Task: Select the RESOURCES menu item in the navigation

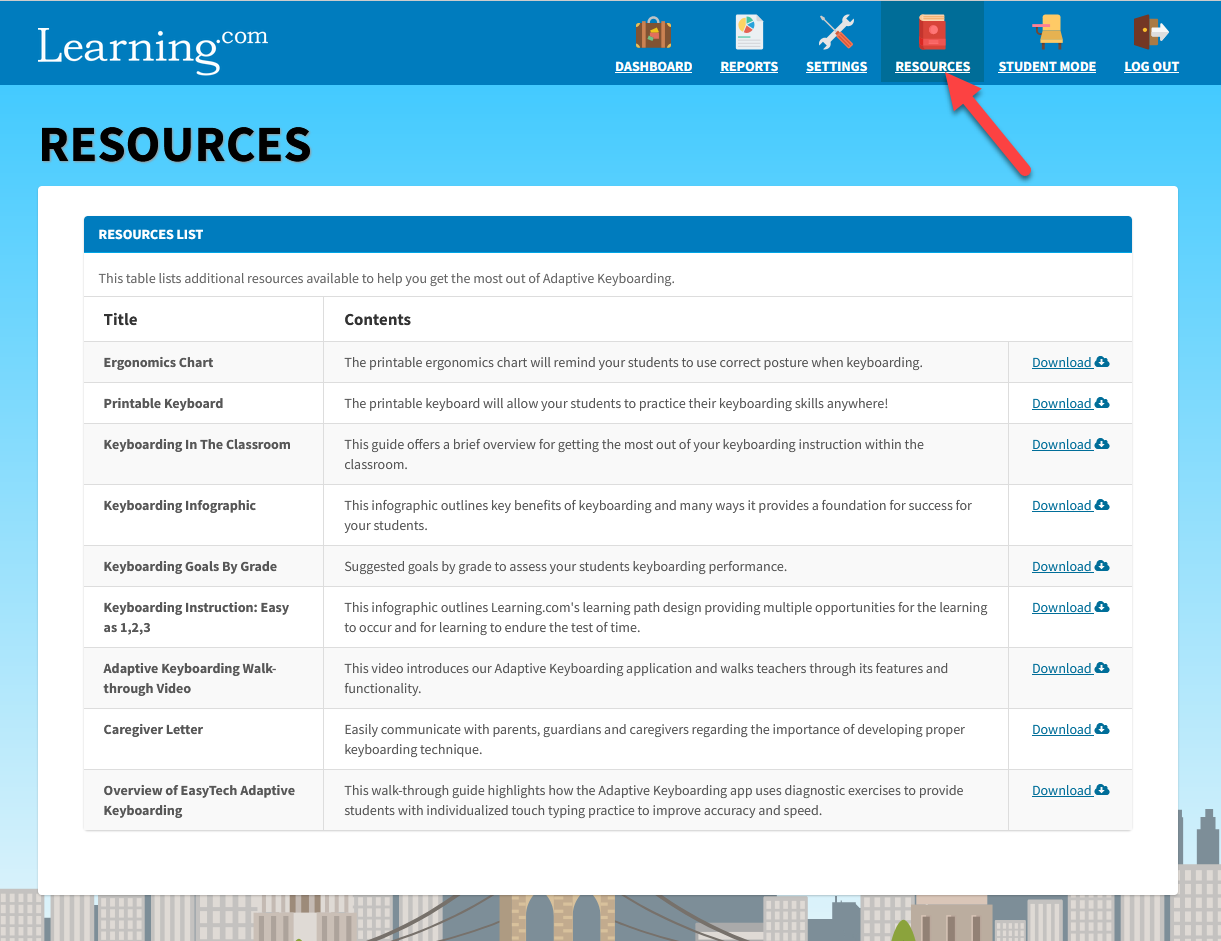Action: click(932, 66)
